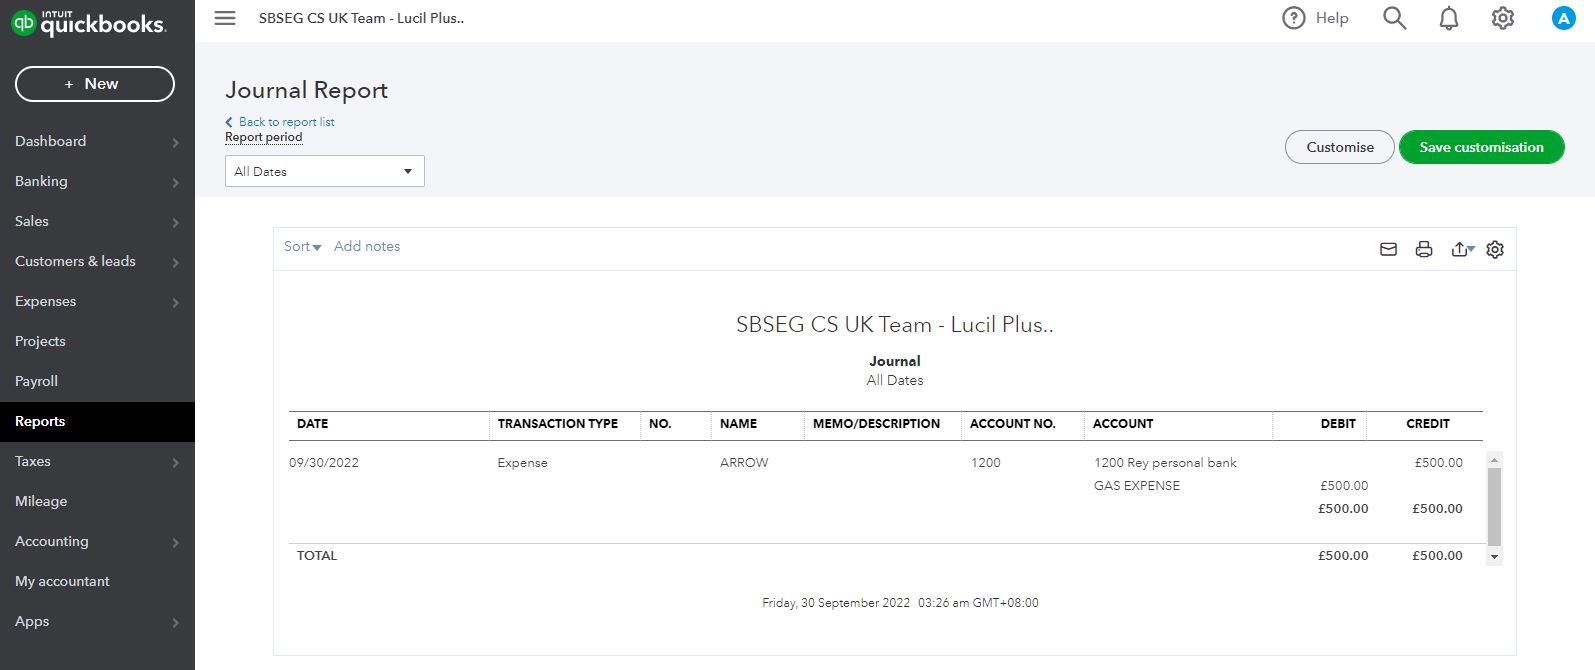
Task: Click the Save customisation button
Action: click(x=1481, y=147)
